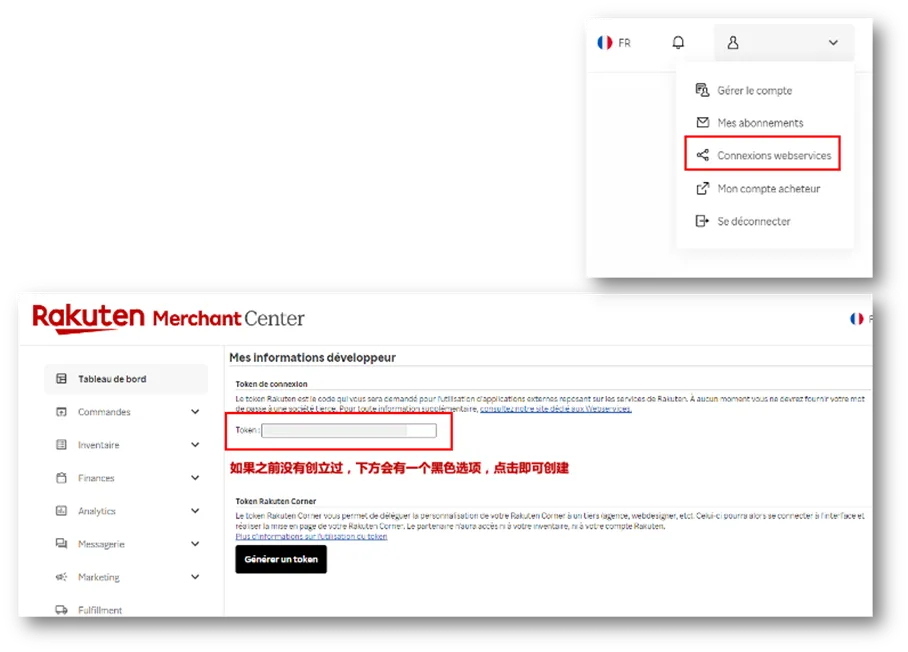Screen dimensions: 908x652
Task: Open the consultez notre site dédié aux Webservices link
Action: [556, 409]
